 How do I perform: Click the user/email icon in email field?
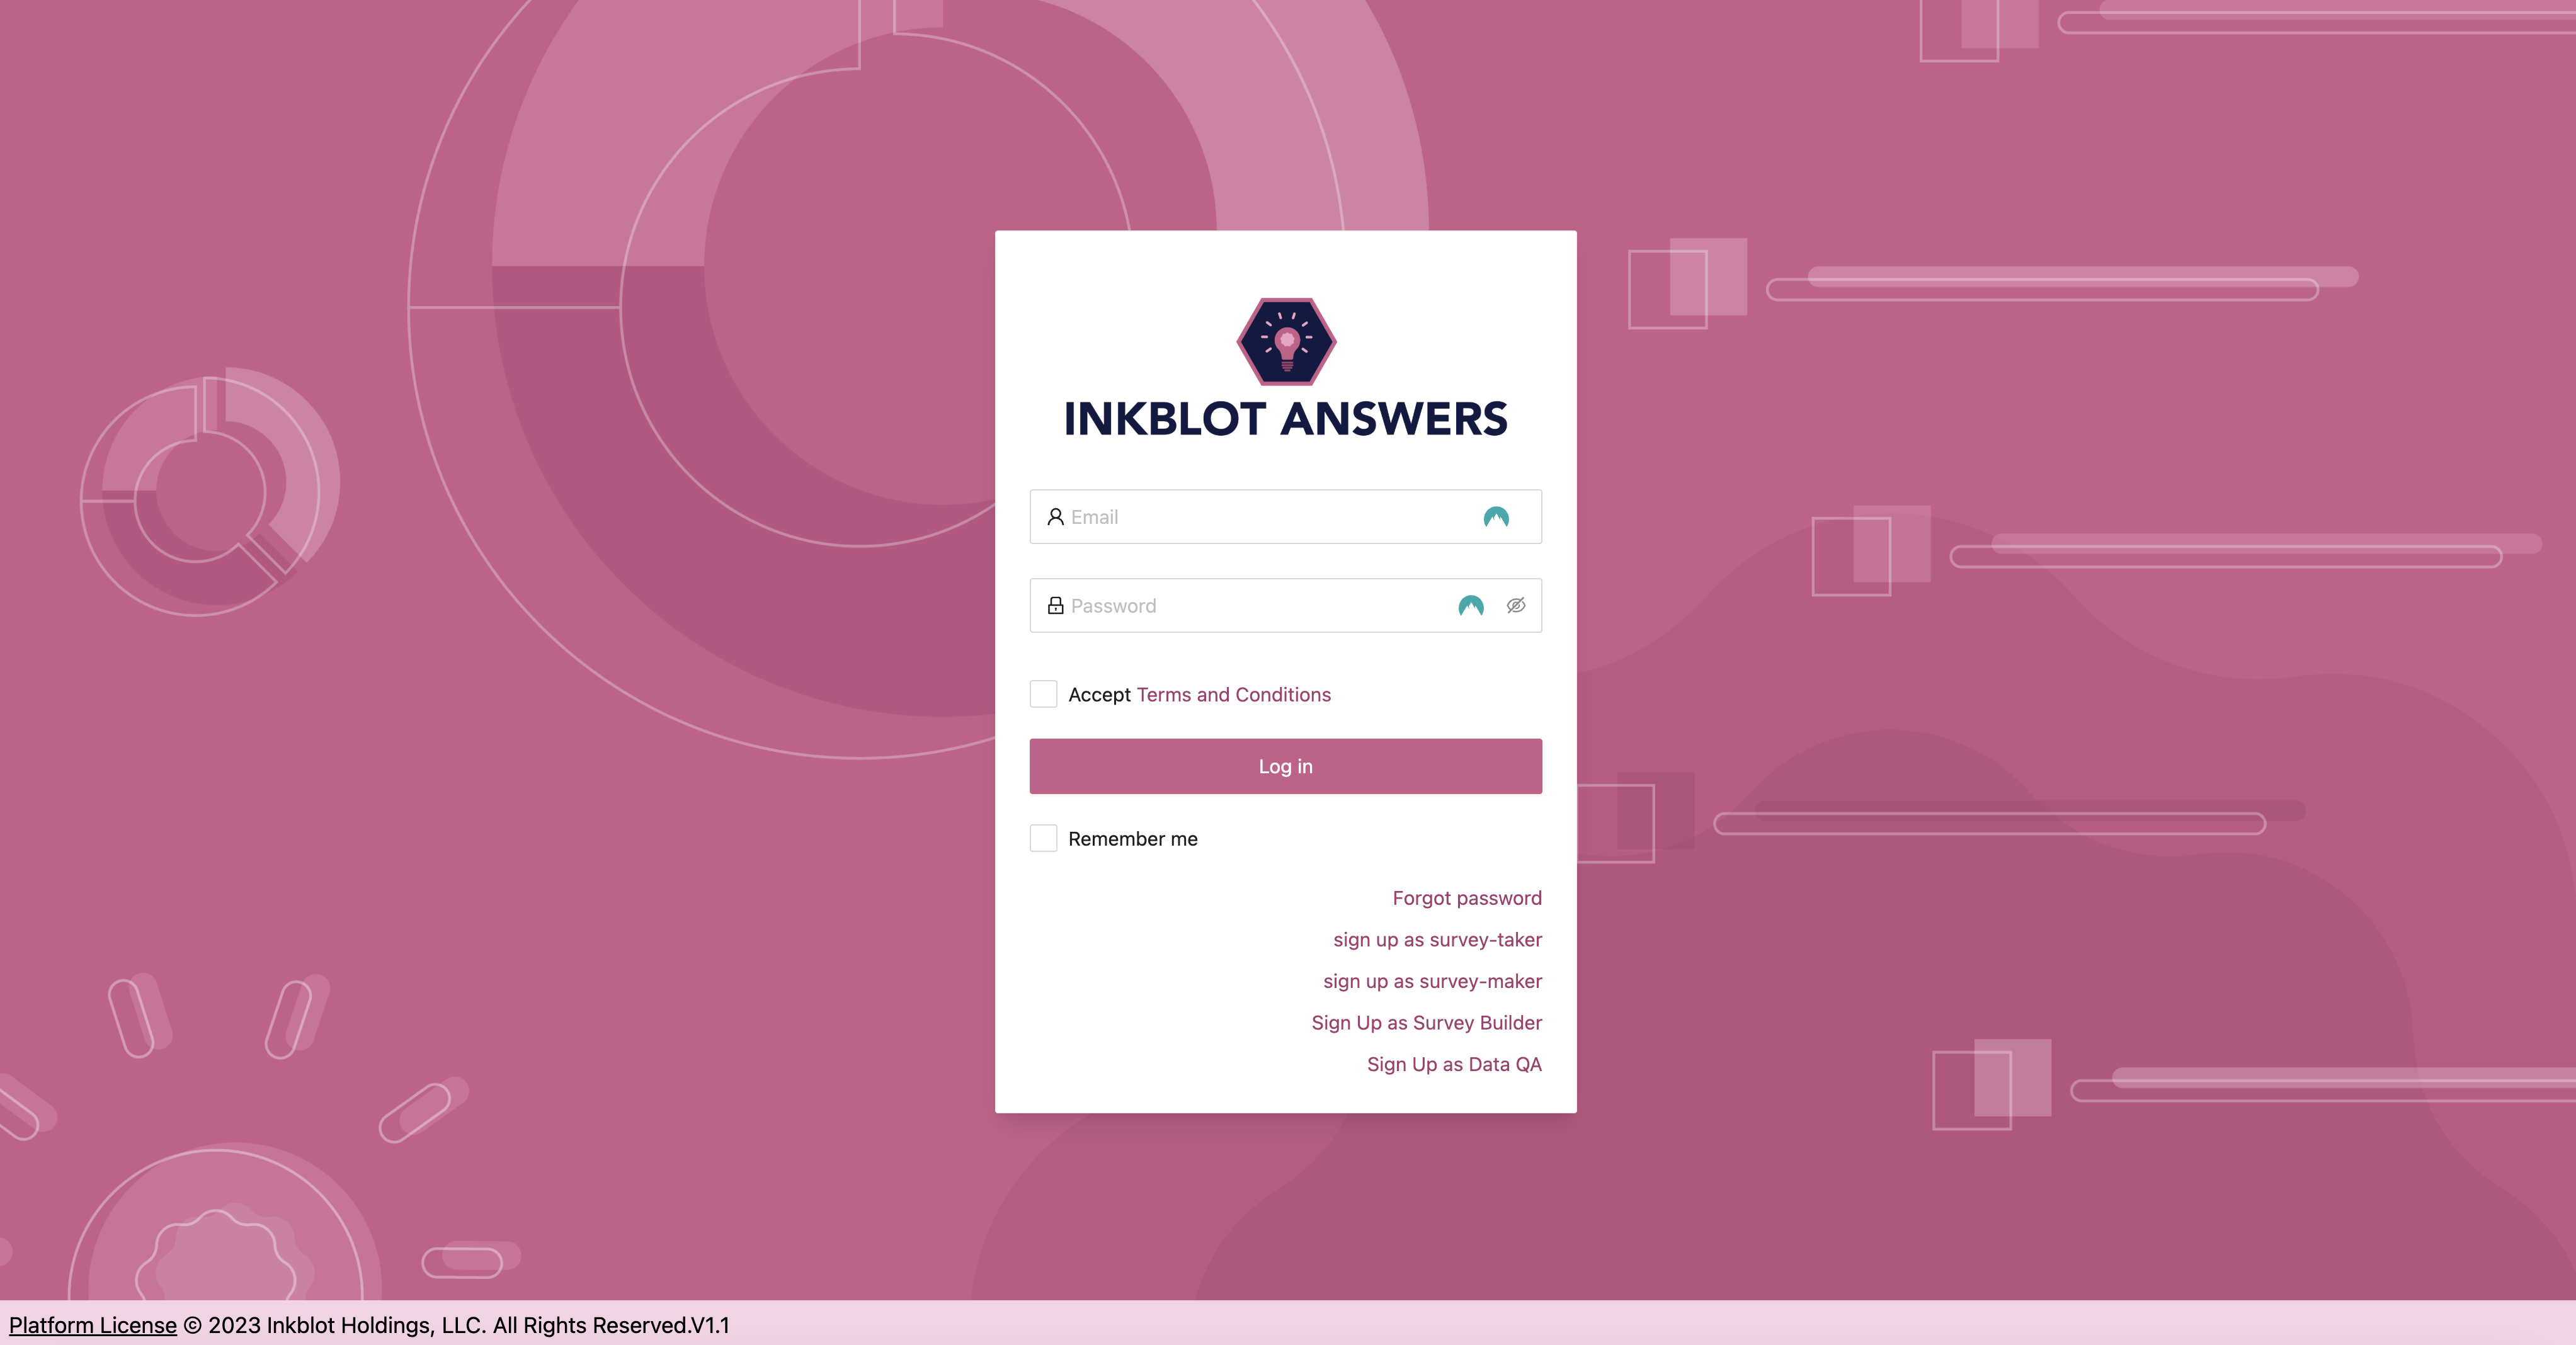(1054, 516)
